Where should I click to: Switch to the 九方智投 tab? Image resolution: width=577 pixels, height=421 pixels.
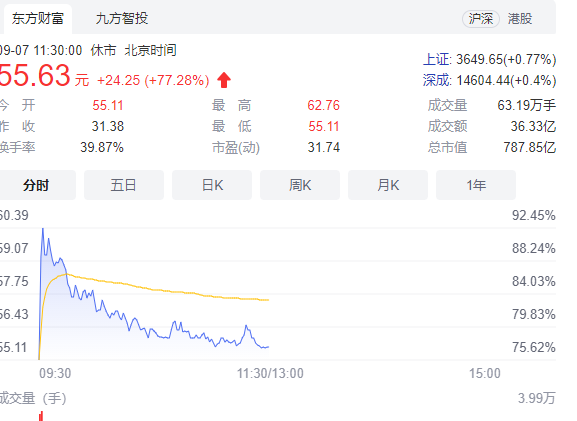pos(122,18)
